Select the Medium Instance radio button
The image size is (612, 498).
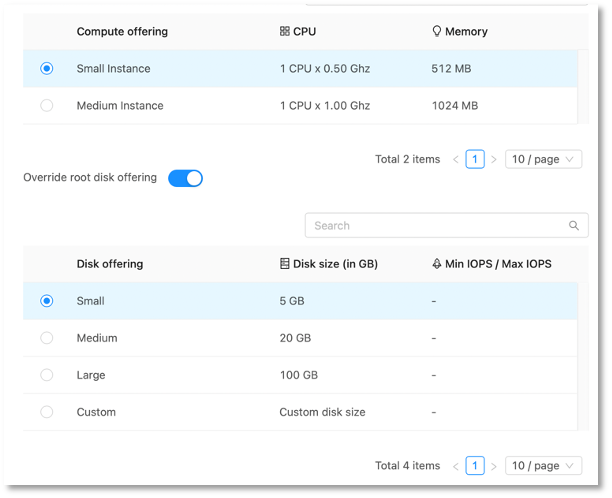pos(47,106)
